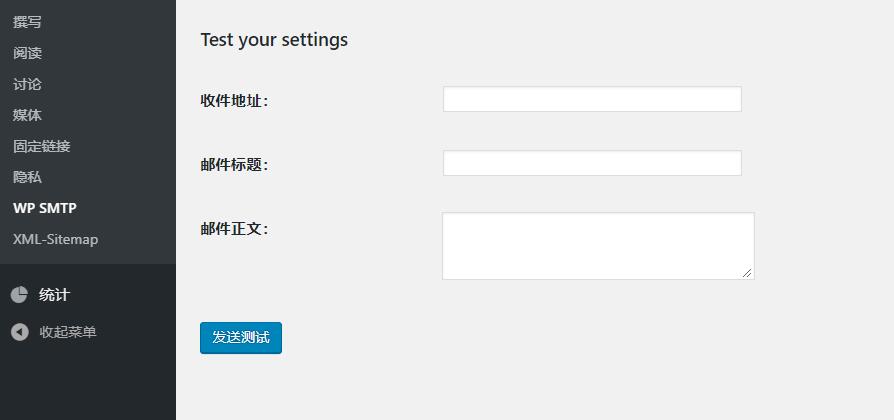The height and width of the screenshot is (420, 894).
Task: Click the 收起菜单 collapse arrow icon
Action: pyautogui.click(x=19, y=332)
